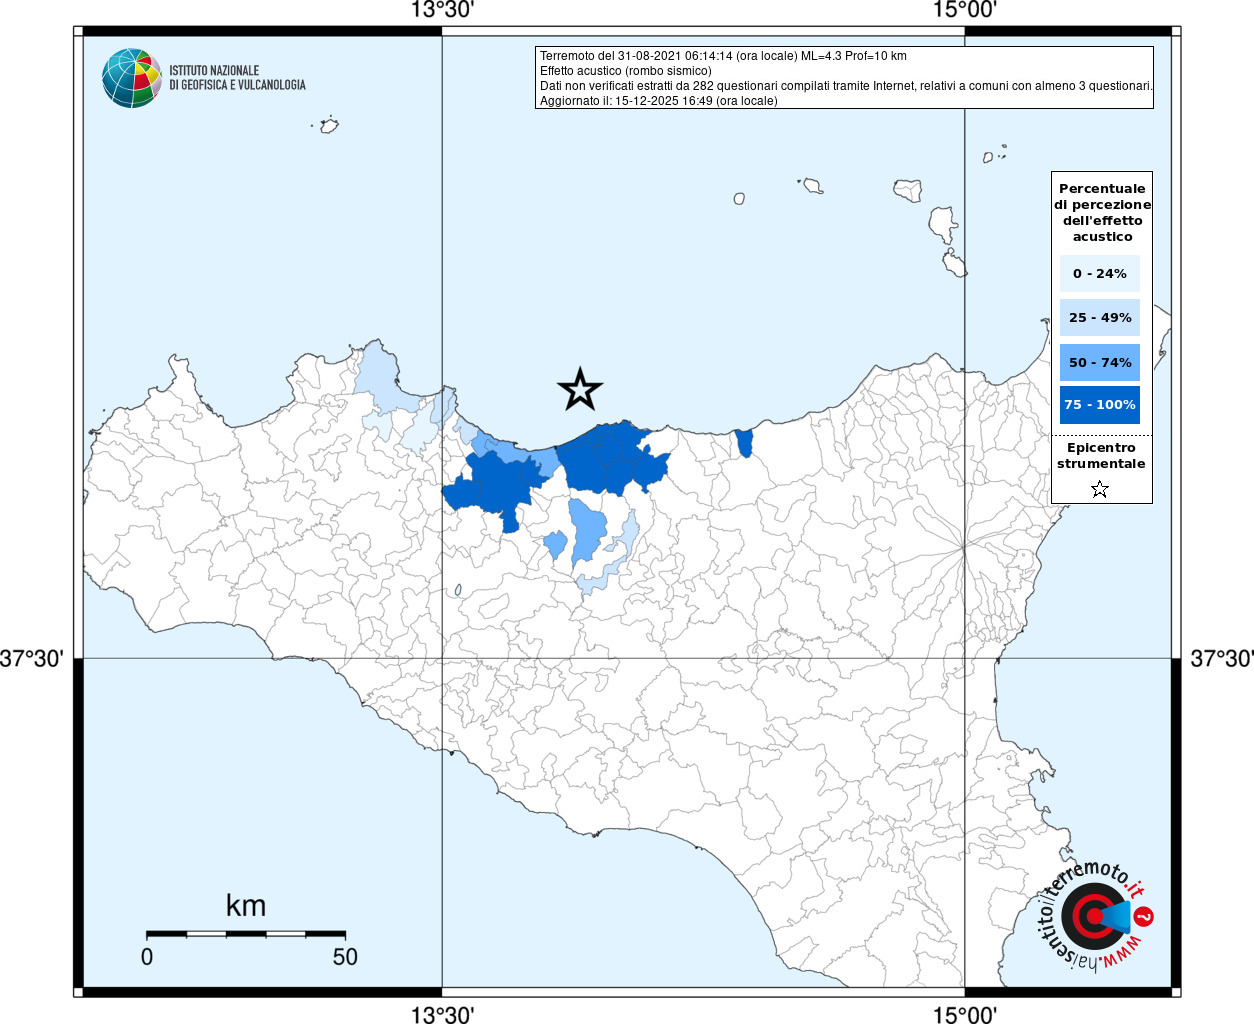Click 'ISTITUTO NAZIONALE DI GEOFISICA E VULCANOLOGIA' text
The height and width of the screenshot is (1024, 1254).
237,78
